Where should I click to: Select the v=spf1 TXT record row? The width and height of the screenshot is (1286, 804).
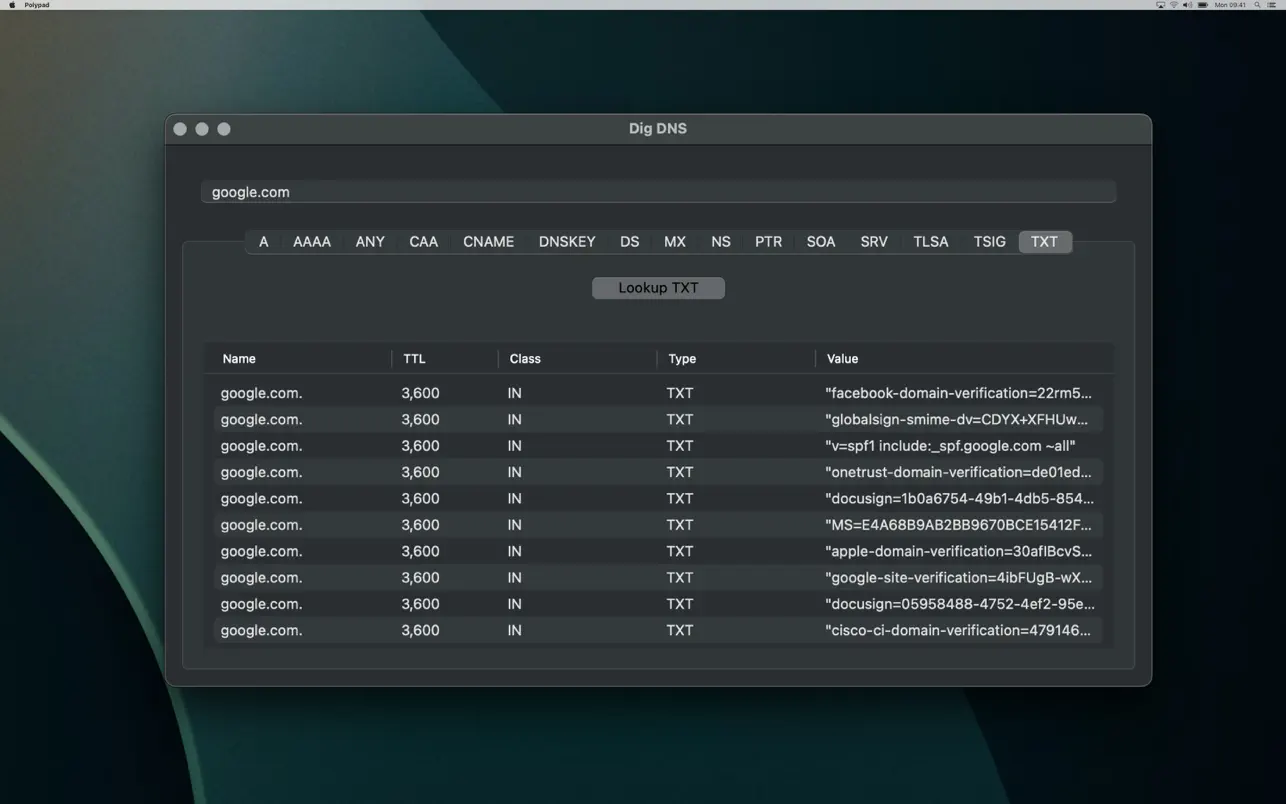point(657,445)
